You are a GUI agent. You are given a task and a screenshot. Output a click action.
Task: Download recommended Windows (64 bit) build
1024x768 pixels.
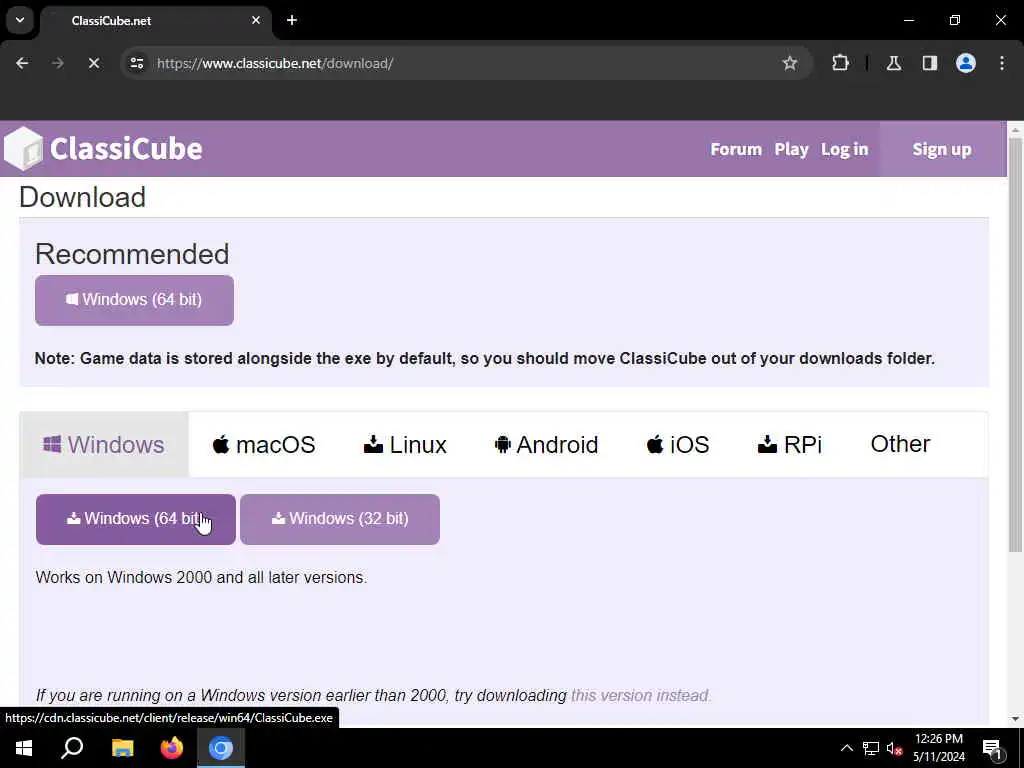135,300
